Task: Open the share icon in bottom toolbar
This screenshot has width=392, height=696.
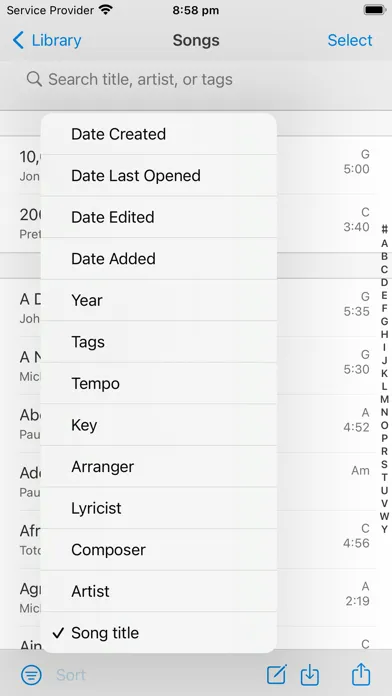Action: (x=361, y=674)
